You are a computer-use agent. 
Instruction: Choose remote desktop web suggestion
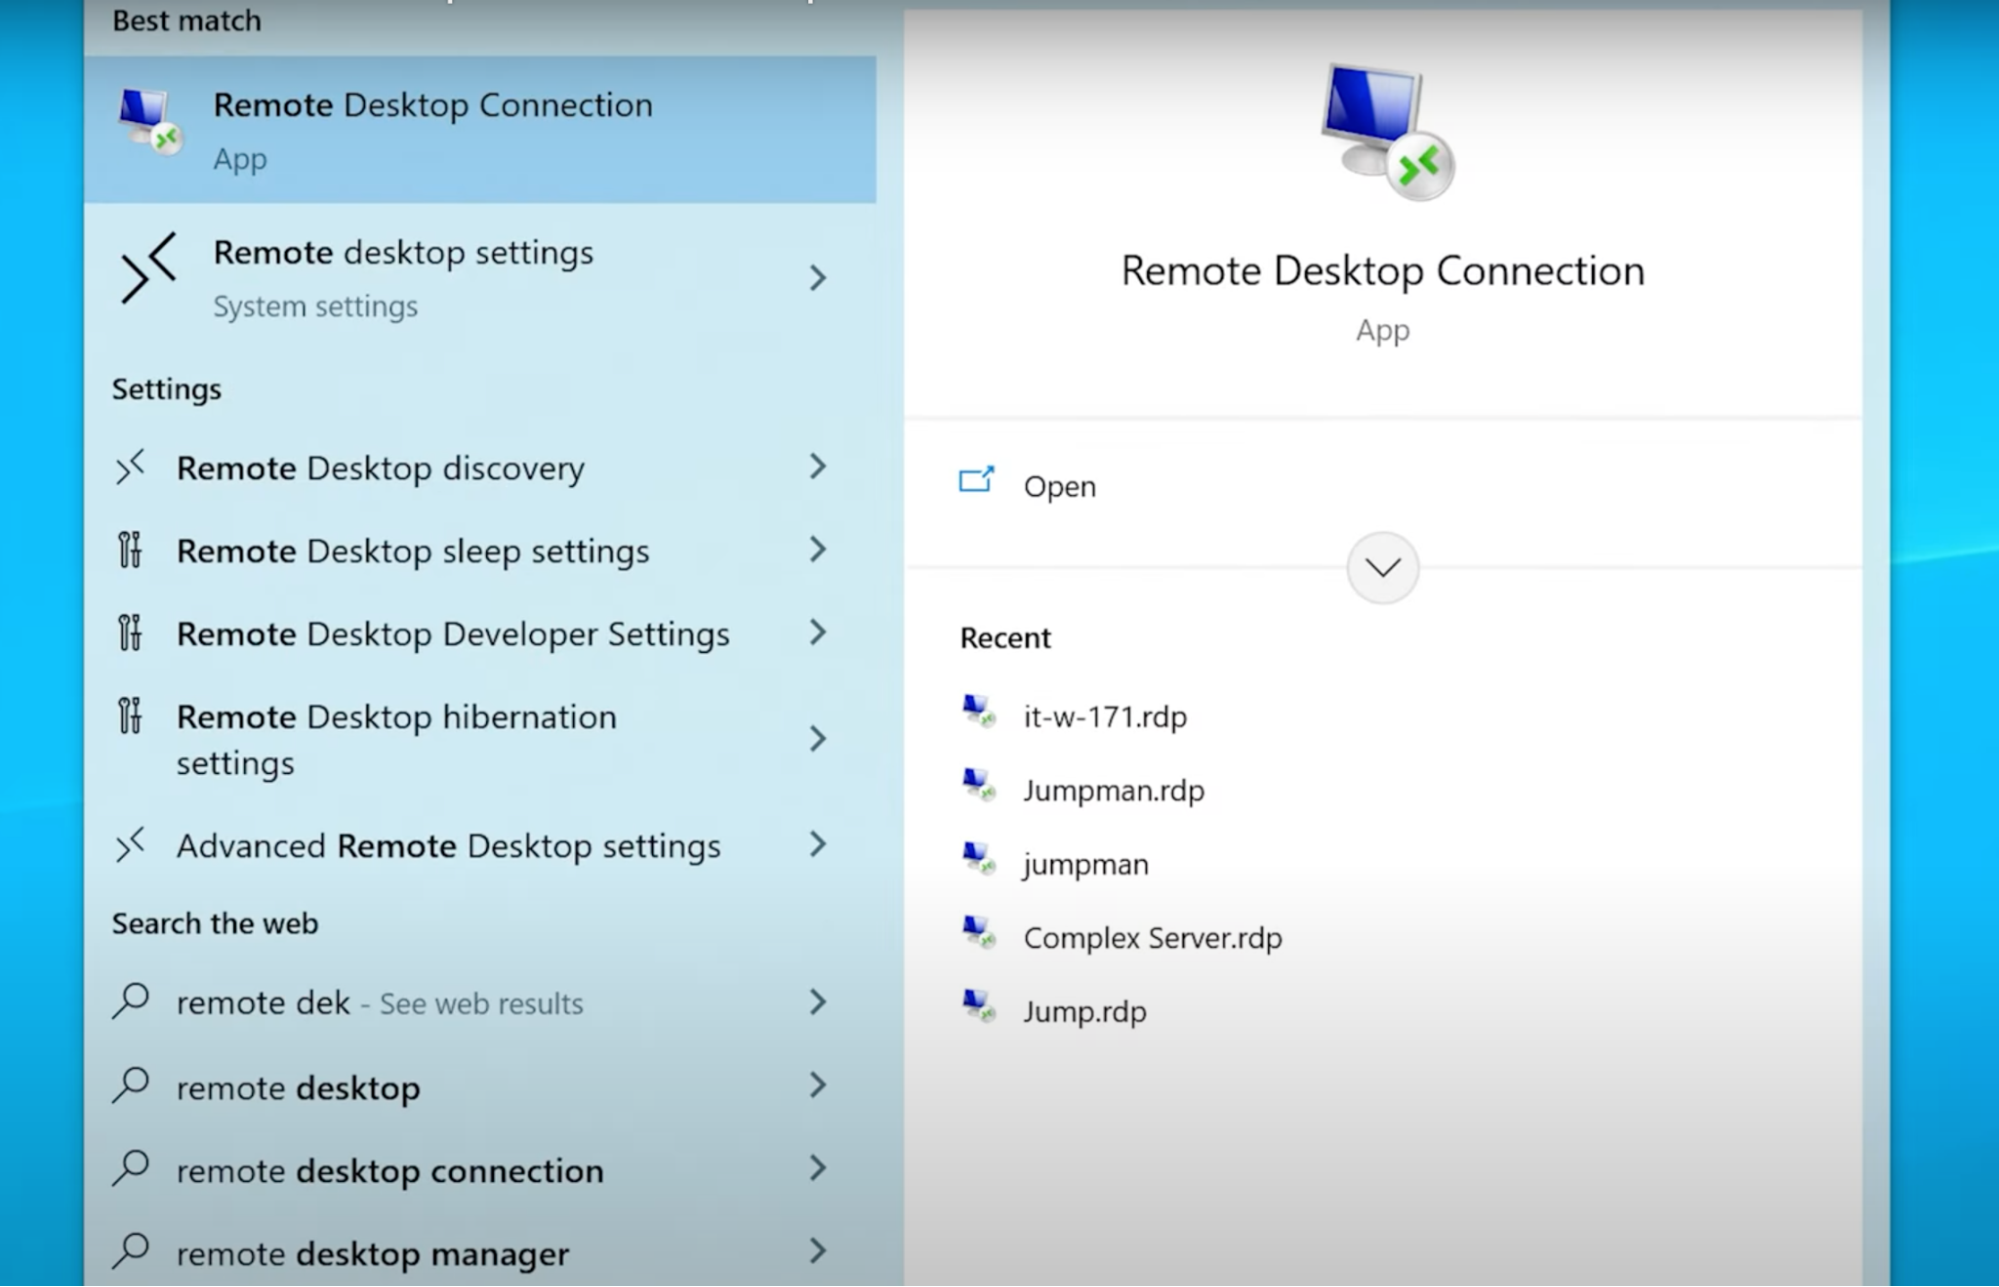coord(480,1087)
